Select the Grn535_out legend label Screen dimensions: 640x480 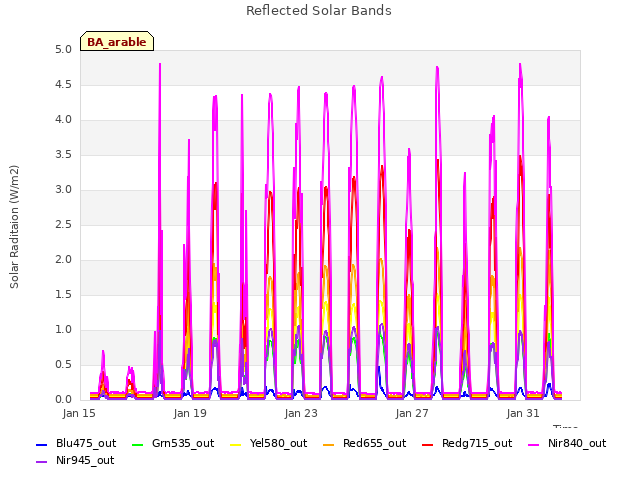pos(183,444)
